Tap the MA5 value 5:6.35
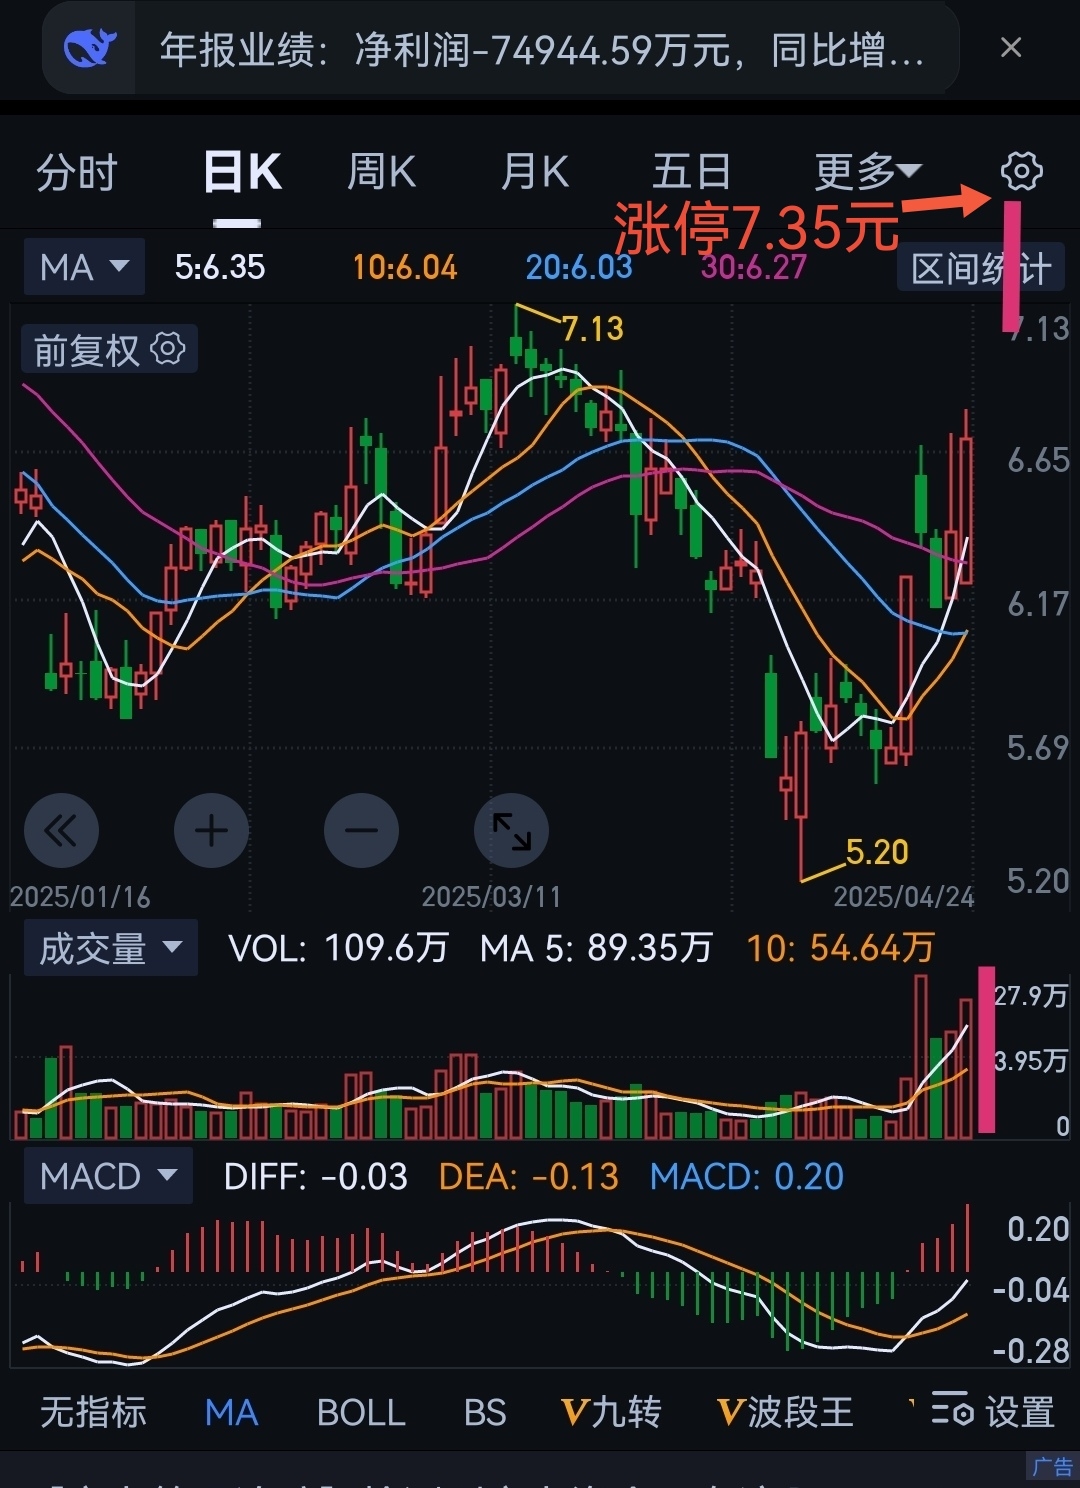1080x1488 pixels. point(220,267)
